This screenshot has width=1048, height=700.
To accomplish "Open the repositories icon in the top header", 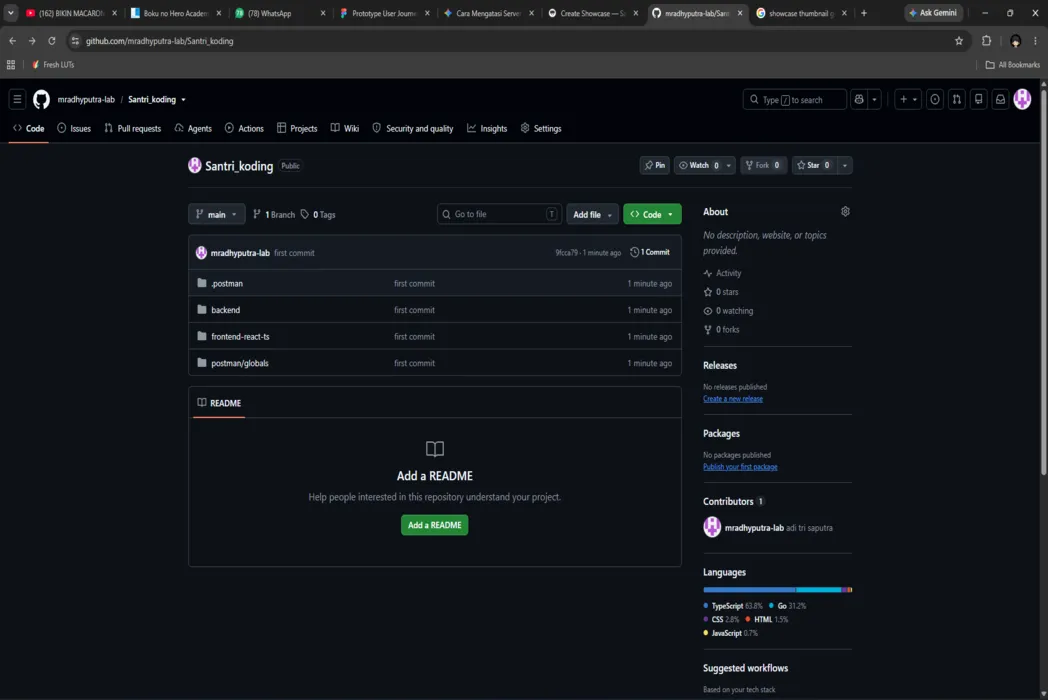I will click(978, 100).
